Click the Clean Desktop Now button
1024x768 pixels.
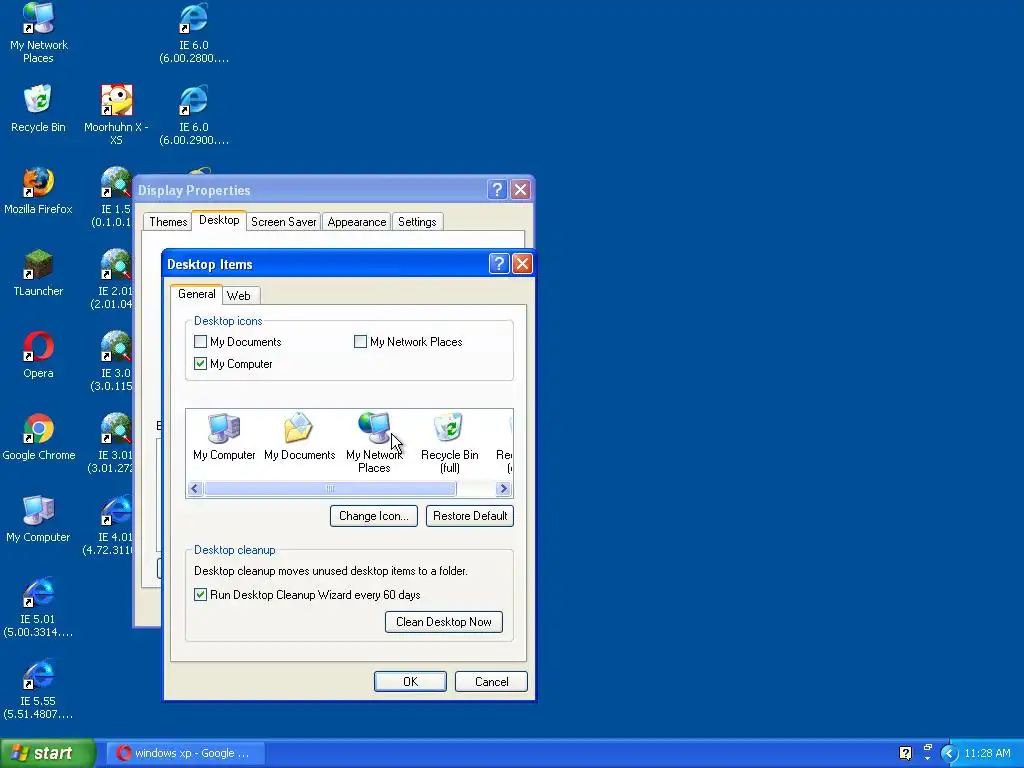tap(443, 622)
